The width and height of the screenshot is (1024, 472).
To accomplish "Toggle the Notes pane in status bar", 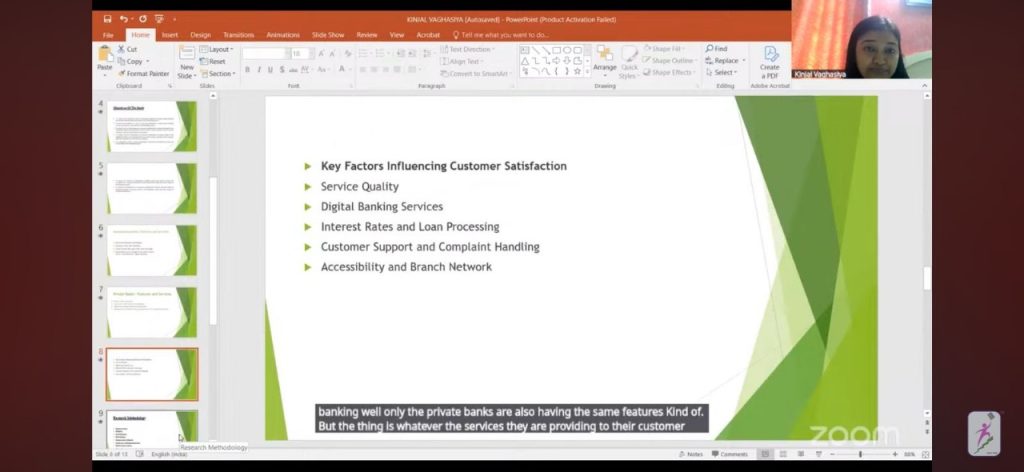I will [x=690, y=454].
